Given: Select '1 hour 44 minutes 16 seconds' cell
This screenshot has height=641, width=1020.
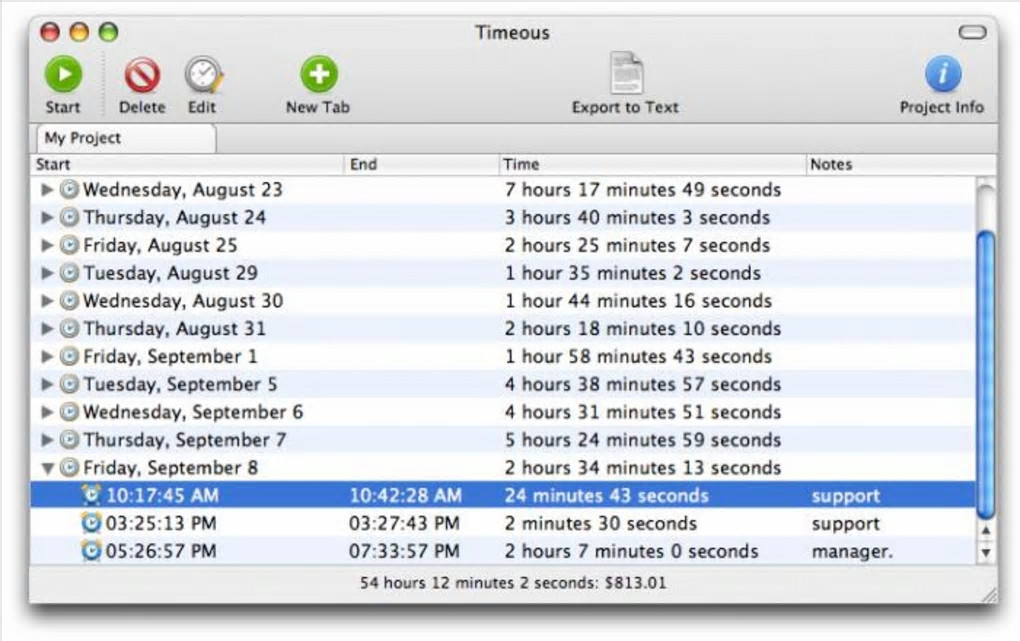Looking at the screenshot, I should tap(638, 301).
